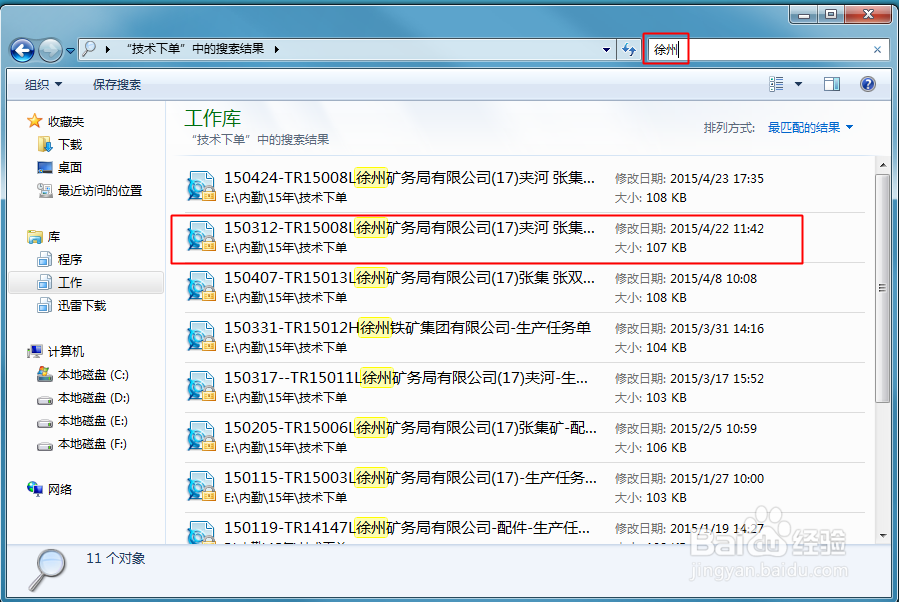Click the Forward navigation arrow

(x=48, y=49)
